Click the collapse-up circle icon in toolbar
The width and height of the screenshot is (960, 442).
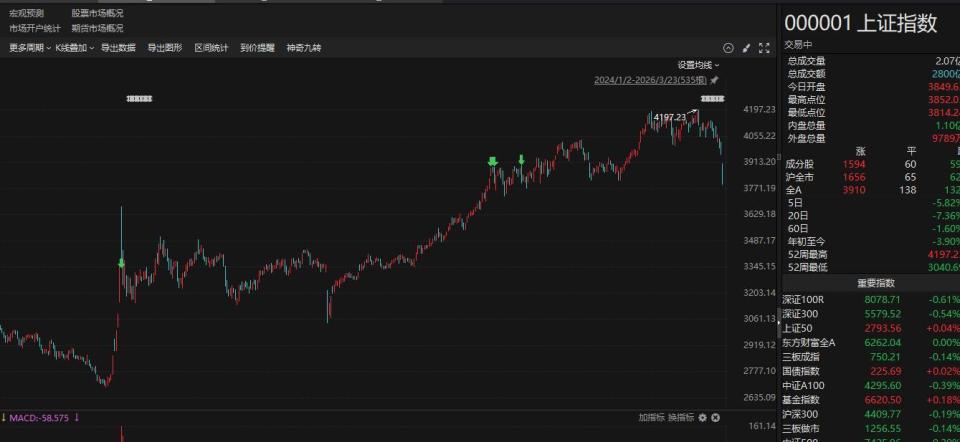coord(728,48)
